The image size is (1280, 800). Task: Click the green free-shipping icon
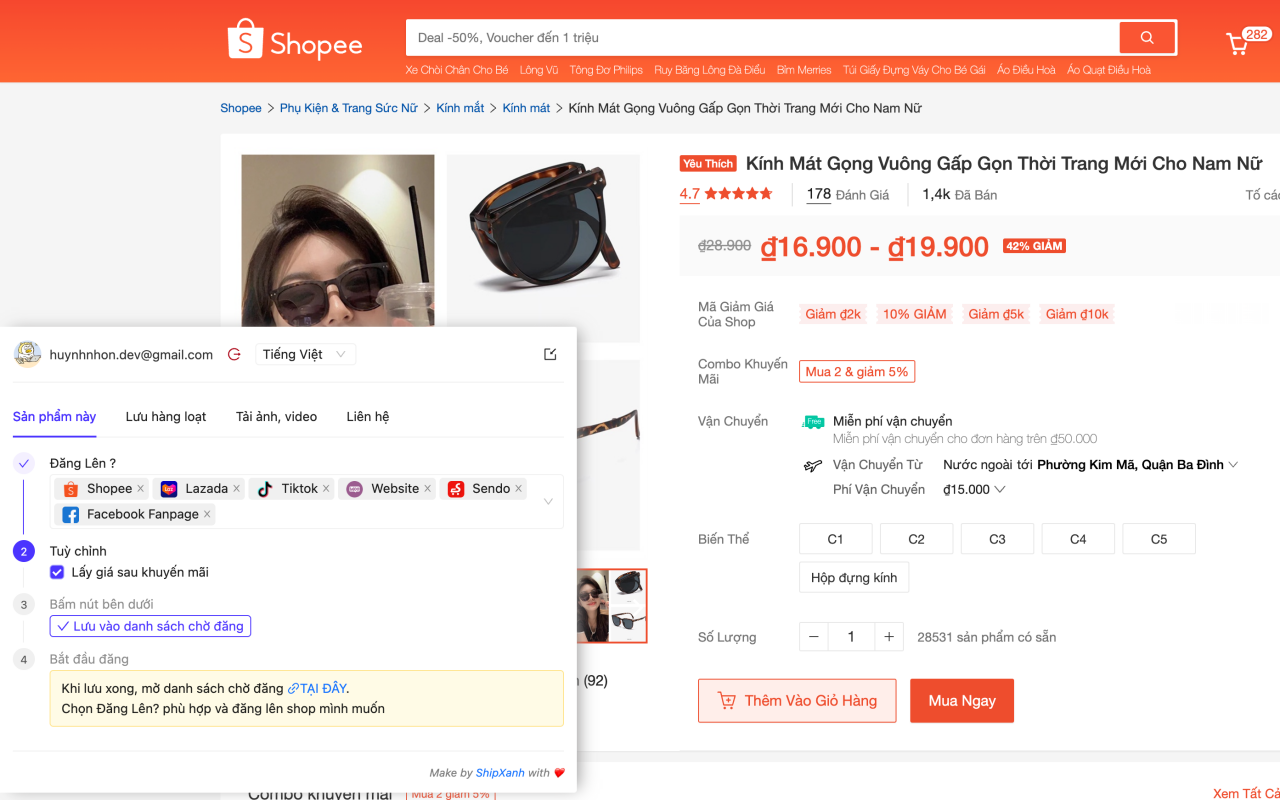pos(812,421)
